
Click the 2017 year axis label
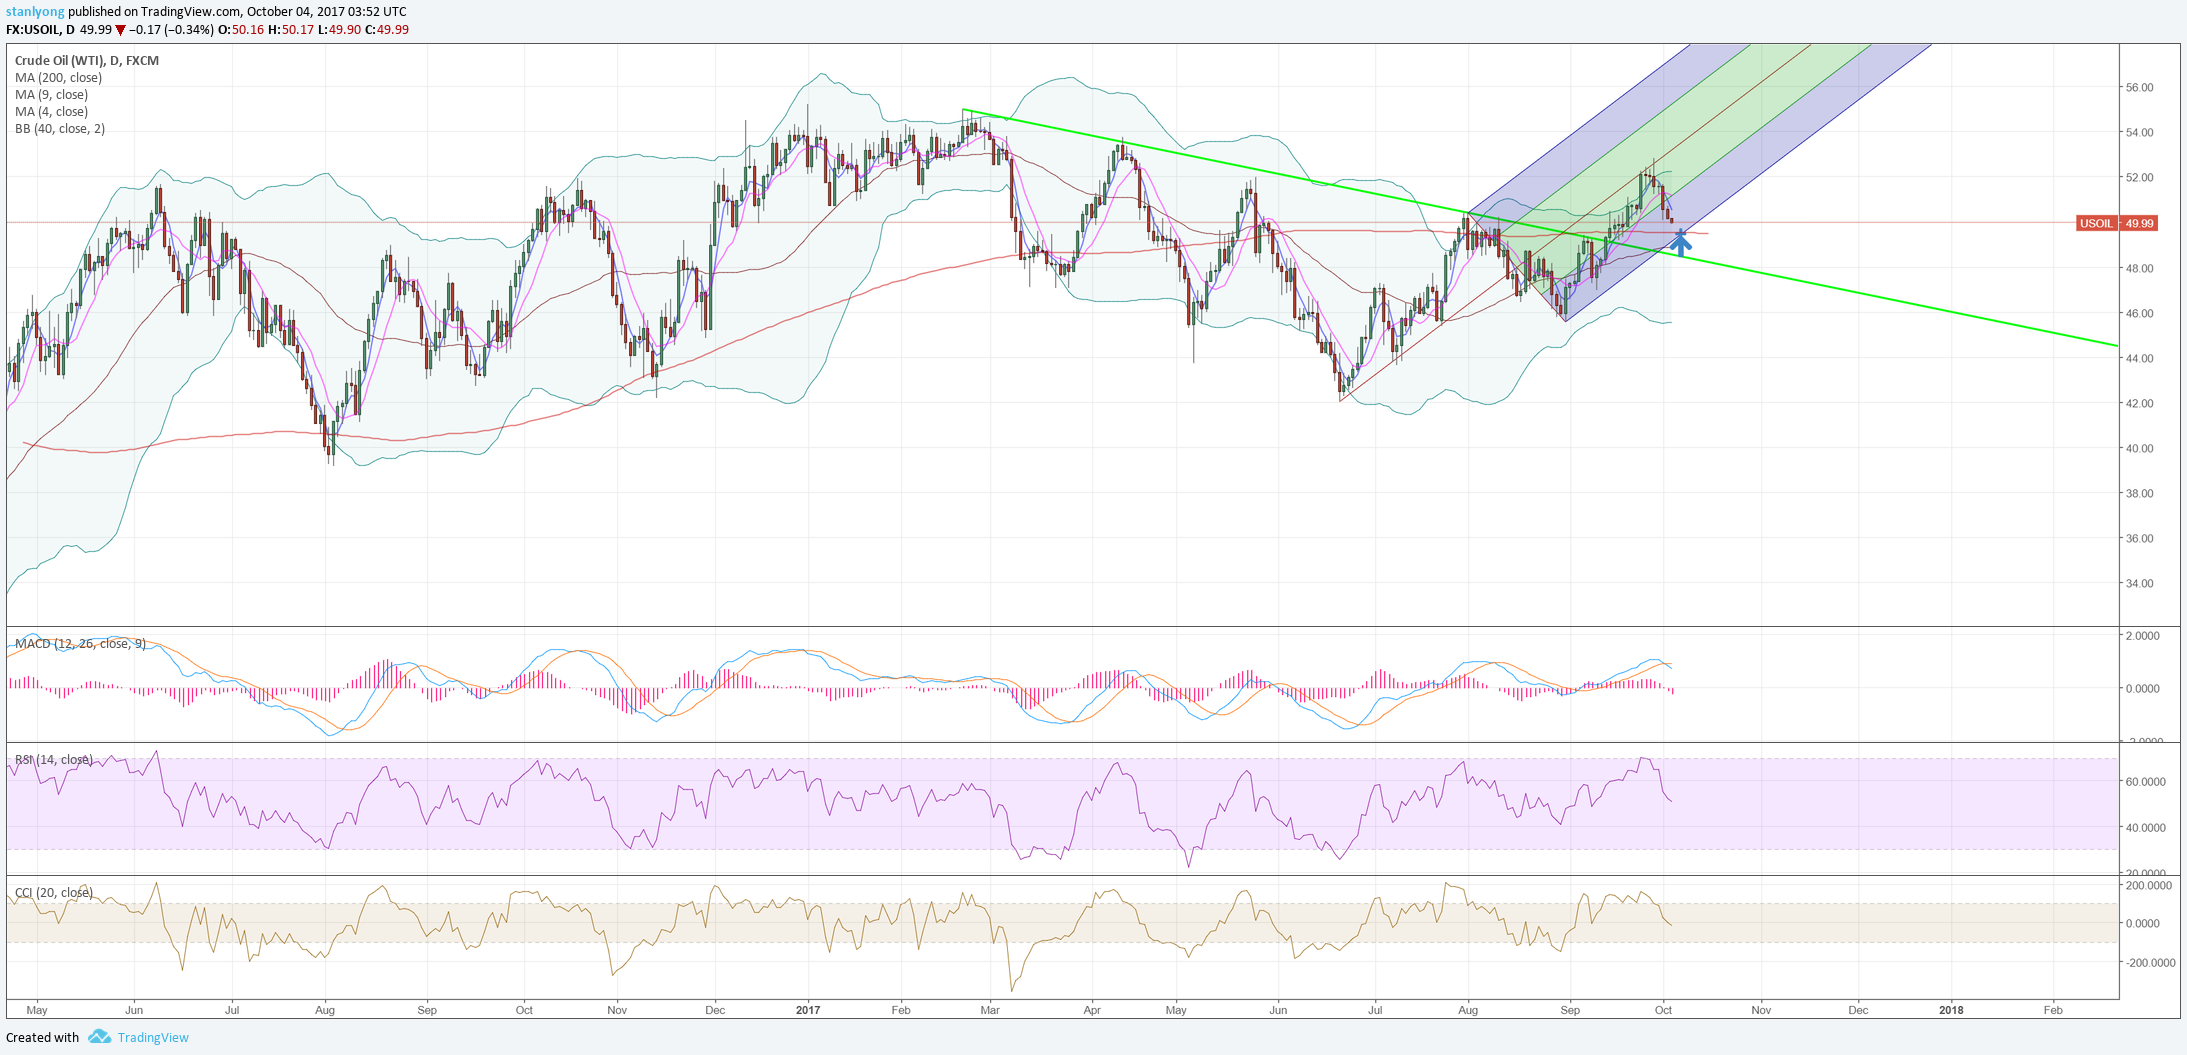(808, 1010)
